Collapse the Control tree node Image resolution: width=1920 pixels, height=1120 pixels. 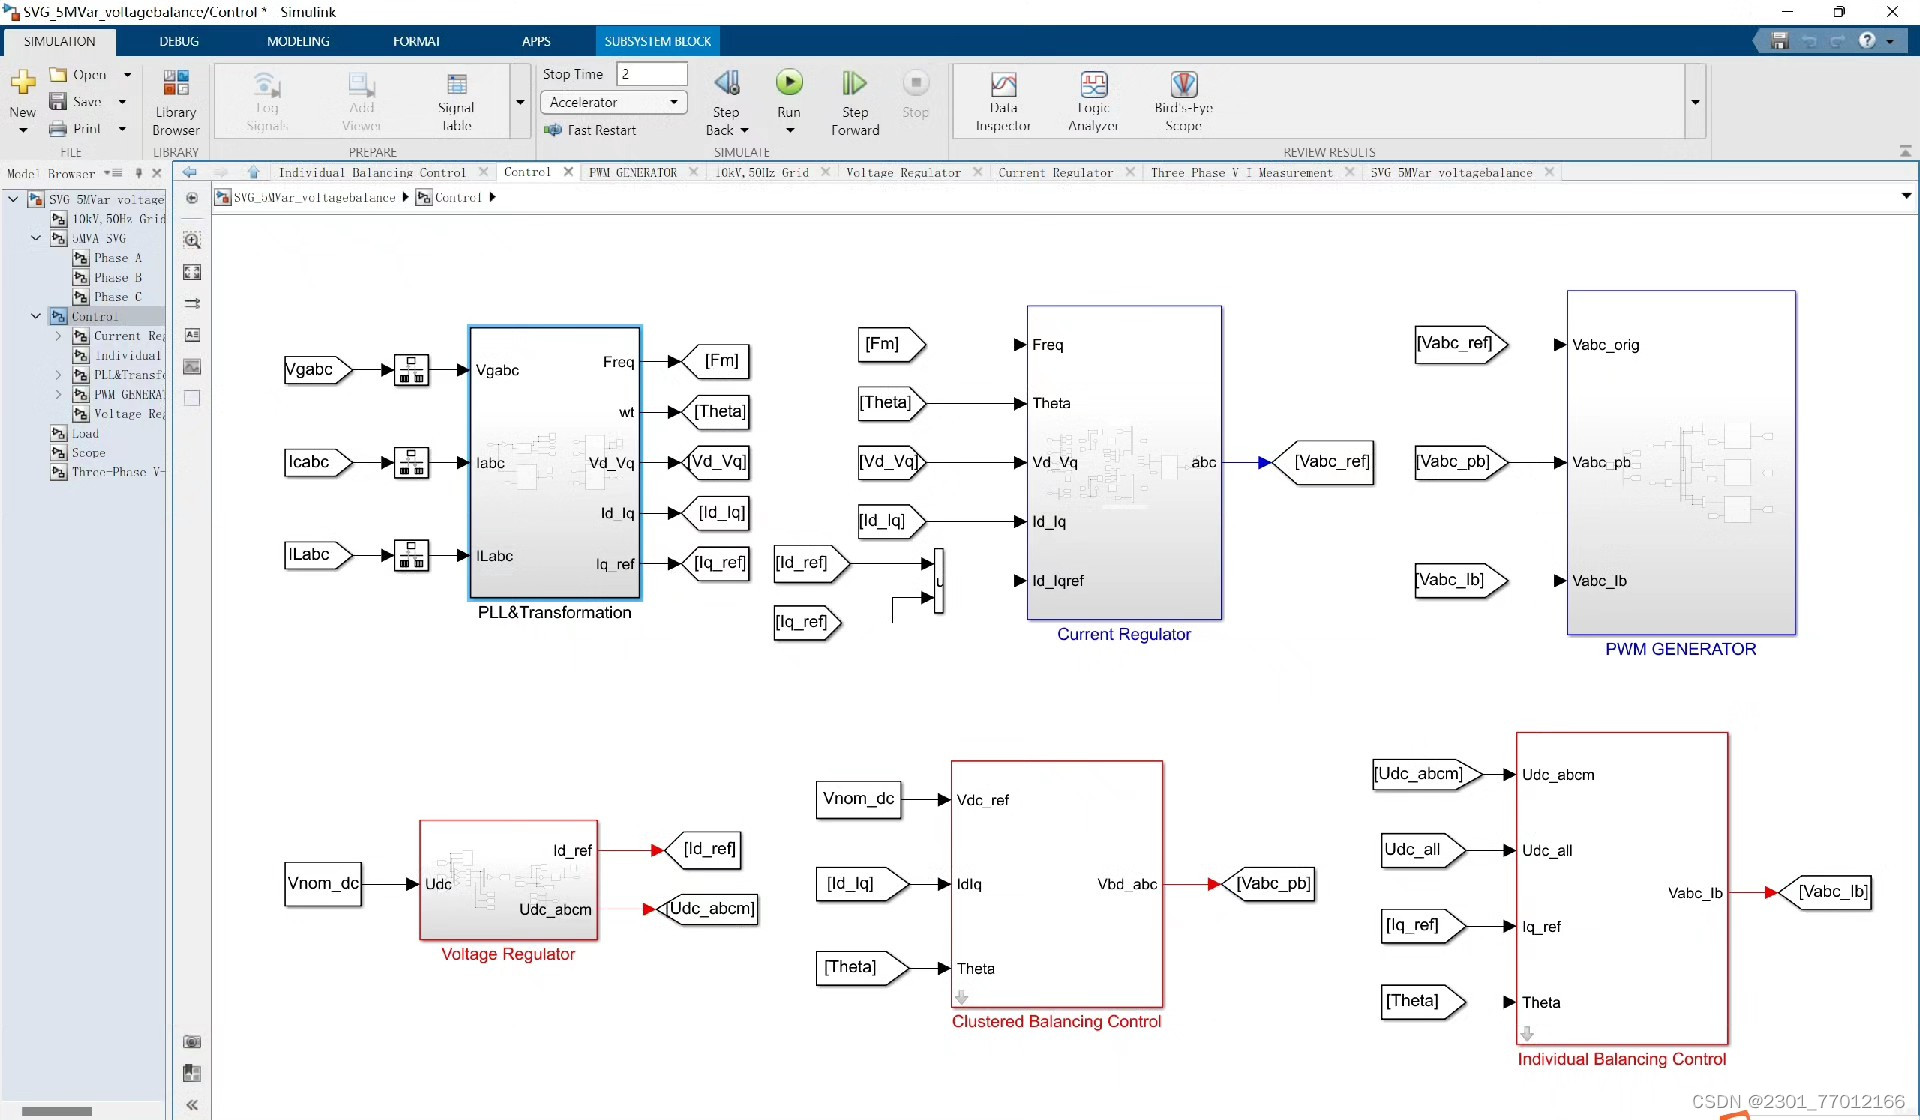coord(36,316)
